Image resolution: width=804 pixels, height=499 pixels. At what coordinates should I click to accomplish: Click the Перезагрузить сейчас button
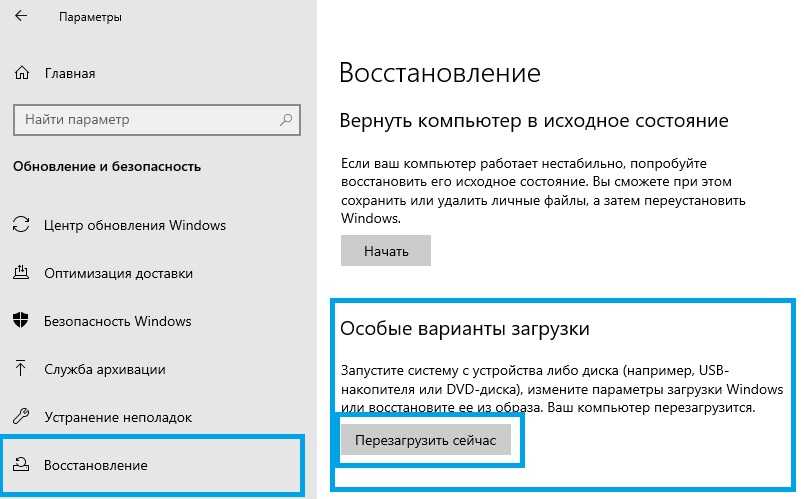point(426,440)
